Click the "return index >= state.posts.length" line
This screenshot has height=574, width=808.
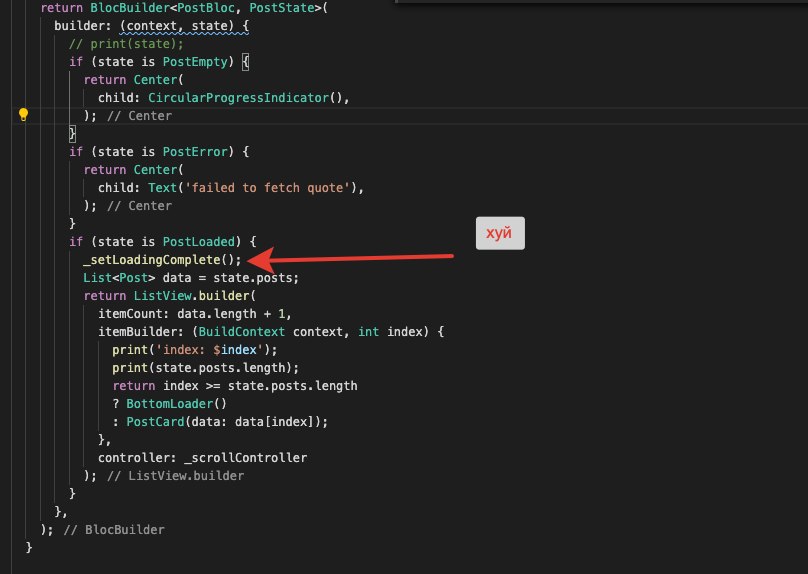pyautogui.click(x=235, y=386)
